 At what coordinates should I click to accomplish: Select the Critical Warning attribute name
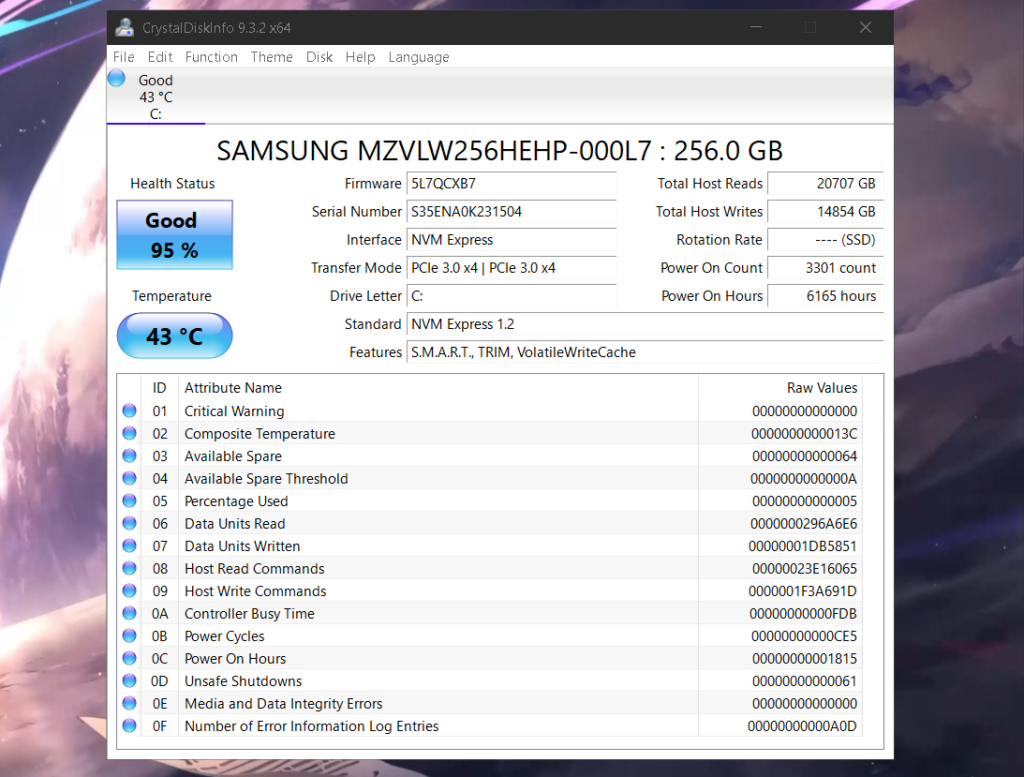click(234, 411)
